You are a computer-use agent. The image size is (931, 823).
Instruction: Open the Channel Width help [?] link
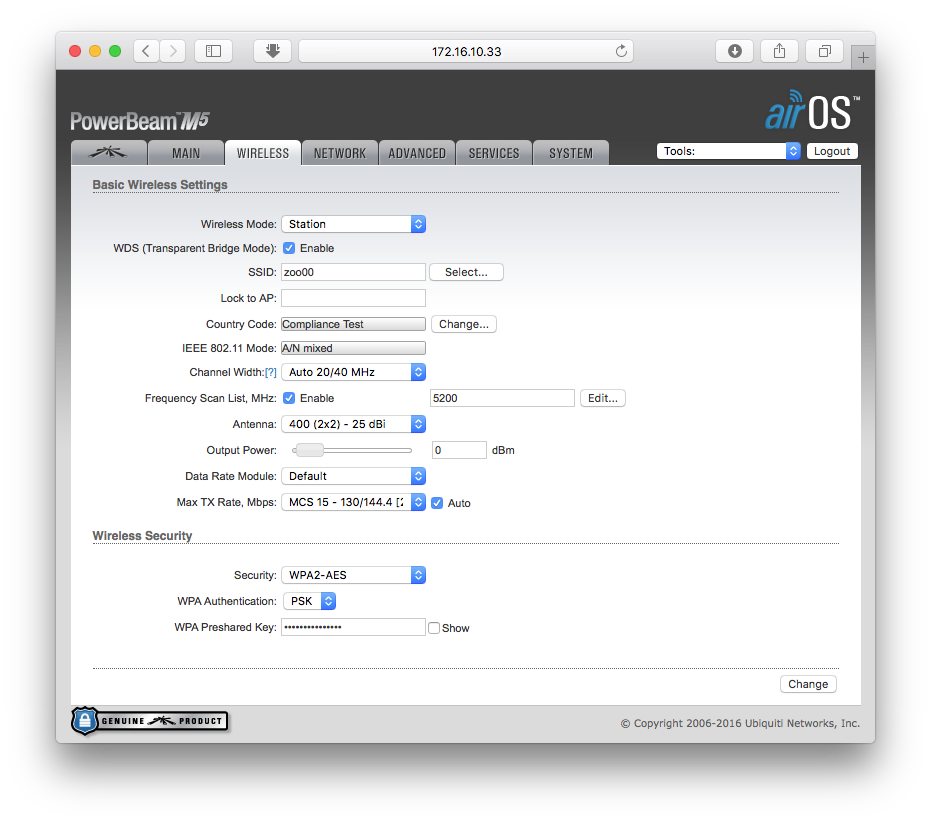(x=271, y=372)
